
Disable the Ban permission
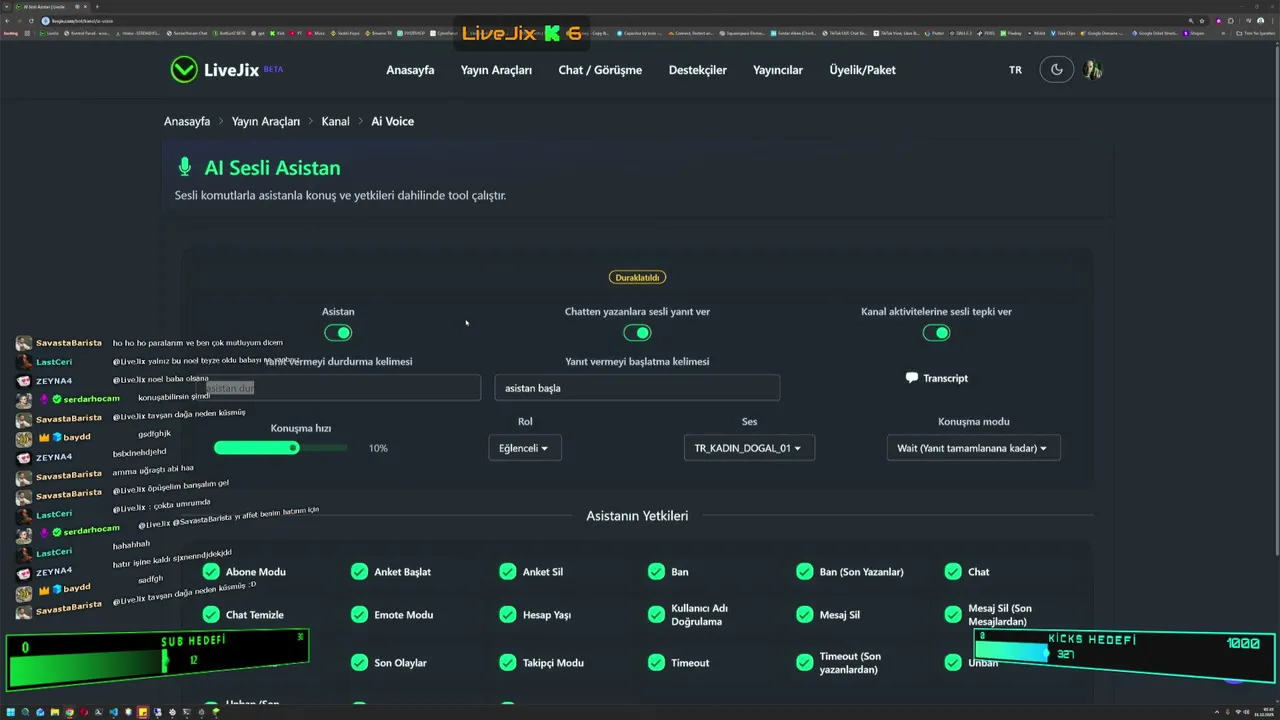tap(656, 572)
